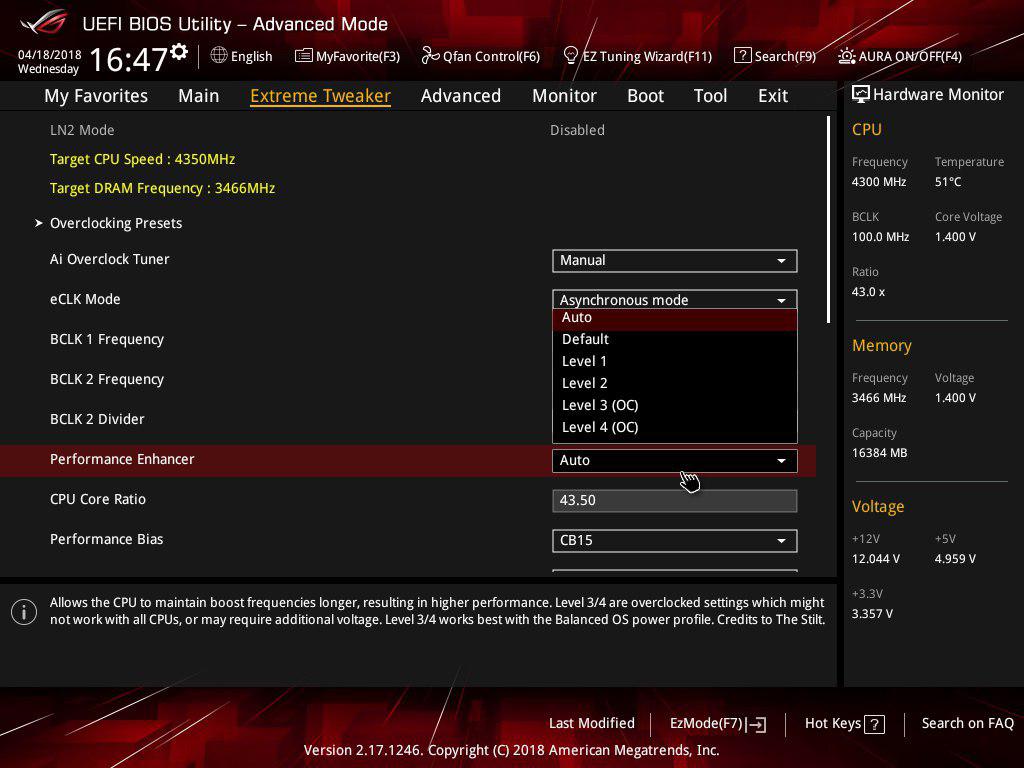Click Target CPU Speed : 4350MHz text

coord(142,159)
